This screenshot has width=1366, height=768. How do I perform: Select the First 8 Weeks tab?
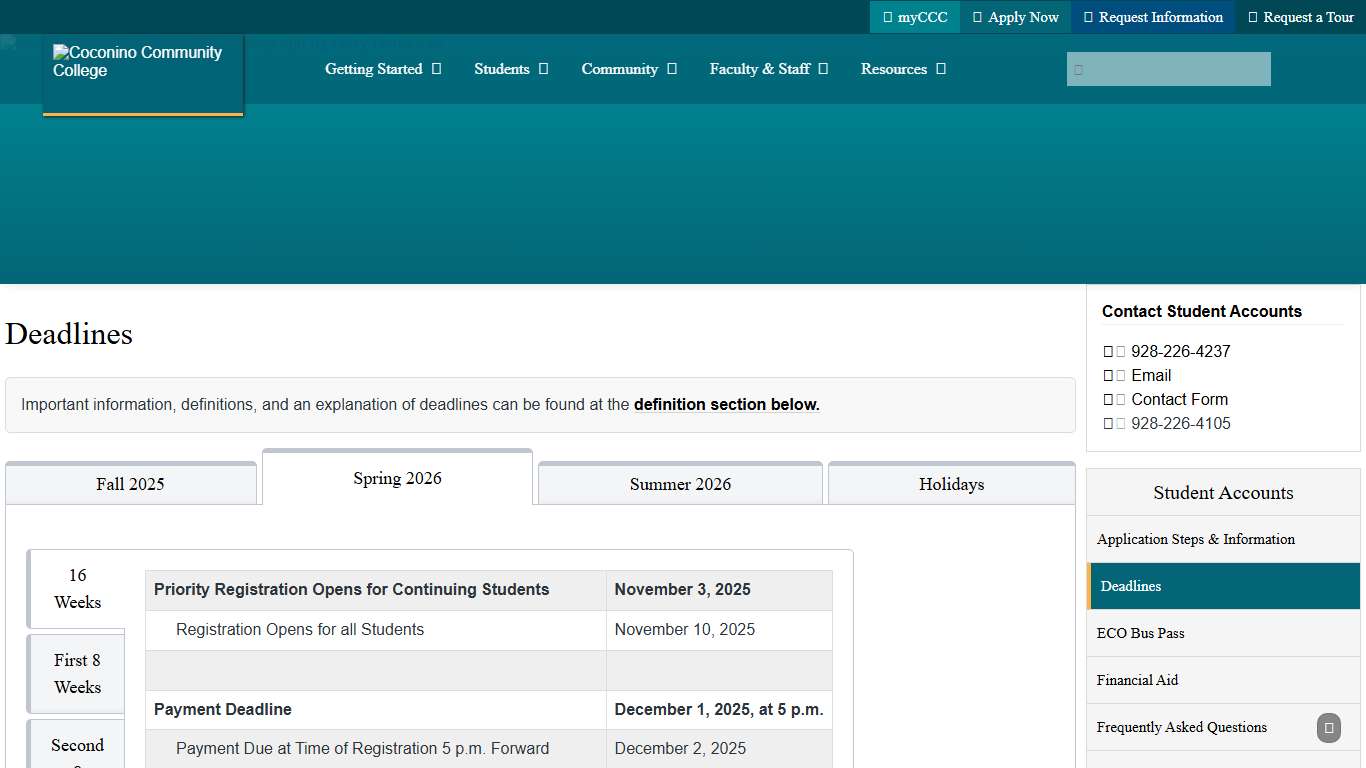point(77,674)
